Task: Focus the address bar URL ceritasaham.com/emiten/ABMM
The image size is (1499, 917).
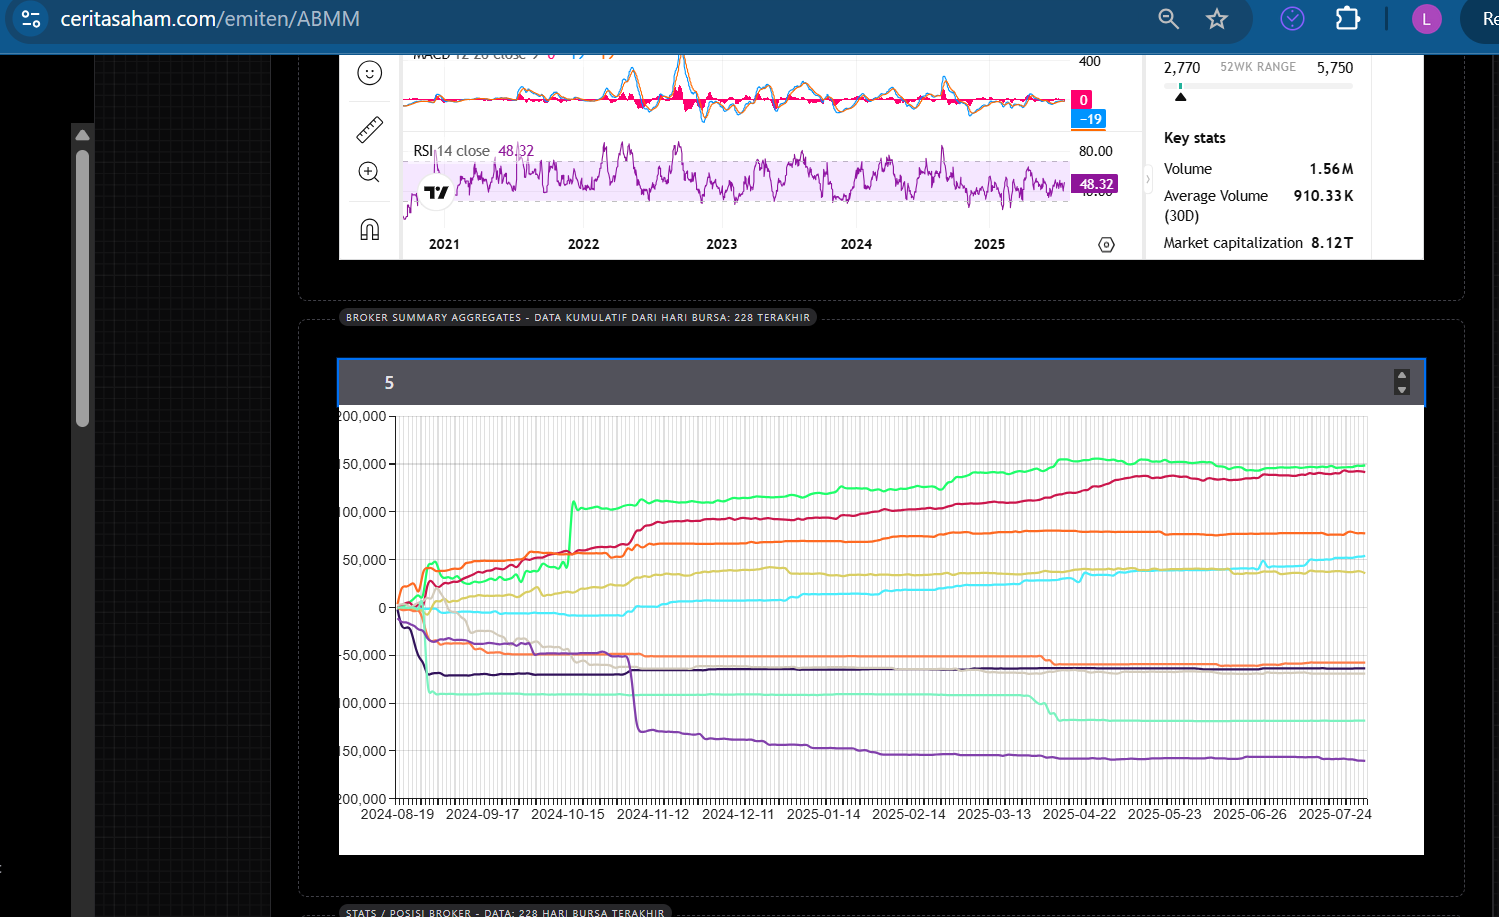Action: (210, 19)
